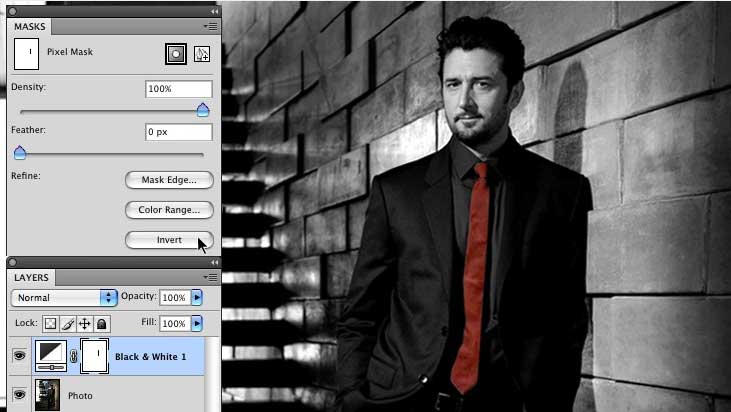Open the Mask Edge dialog
The width and height of the screenshot is (731, 412).
[169, 180]
